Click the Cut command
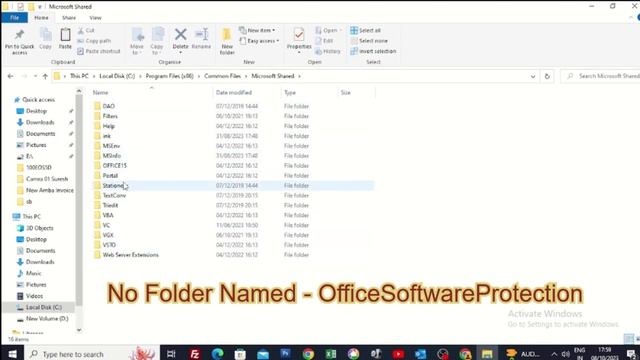The width and height of the screenshot is (640, 360). point(86,31)
